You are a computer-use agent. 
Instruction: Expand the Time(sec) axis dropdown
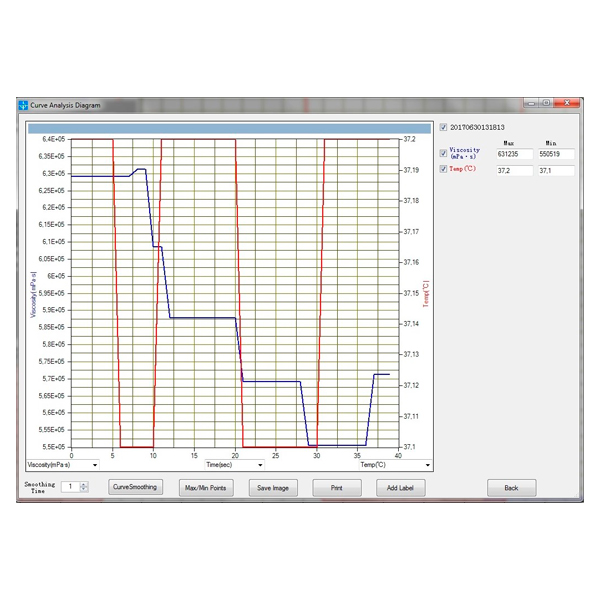coord(260,465)
